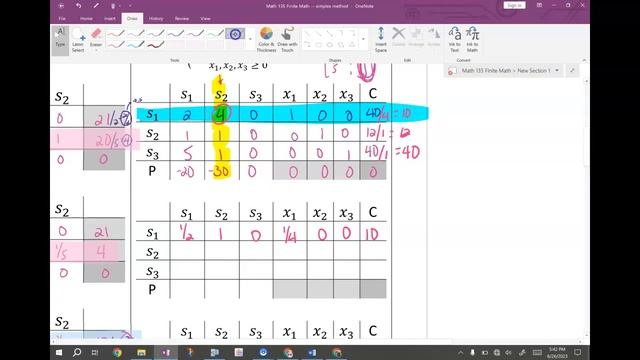Open the View tab
Screen dimensions: 640x360
pos(205,18)
